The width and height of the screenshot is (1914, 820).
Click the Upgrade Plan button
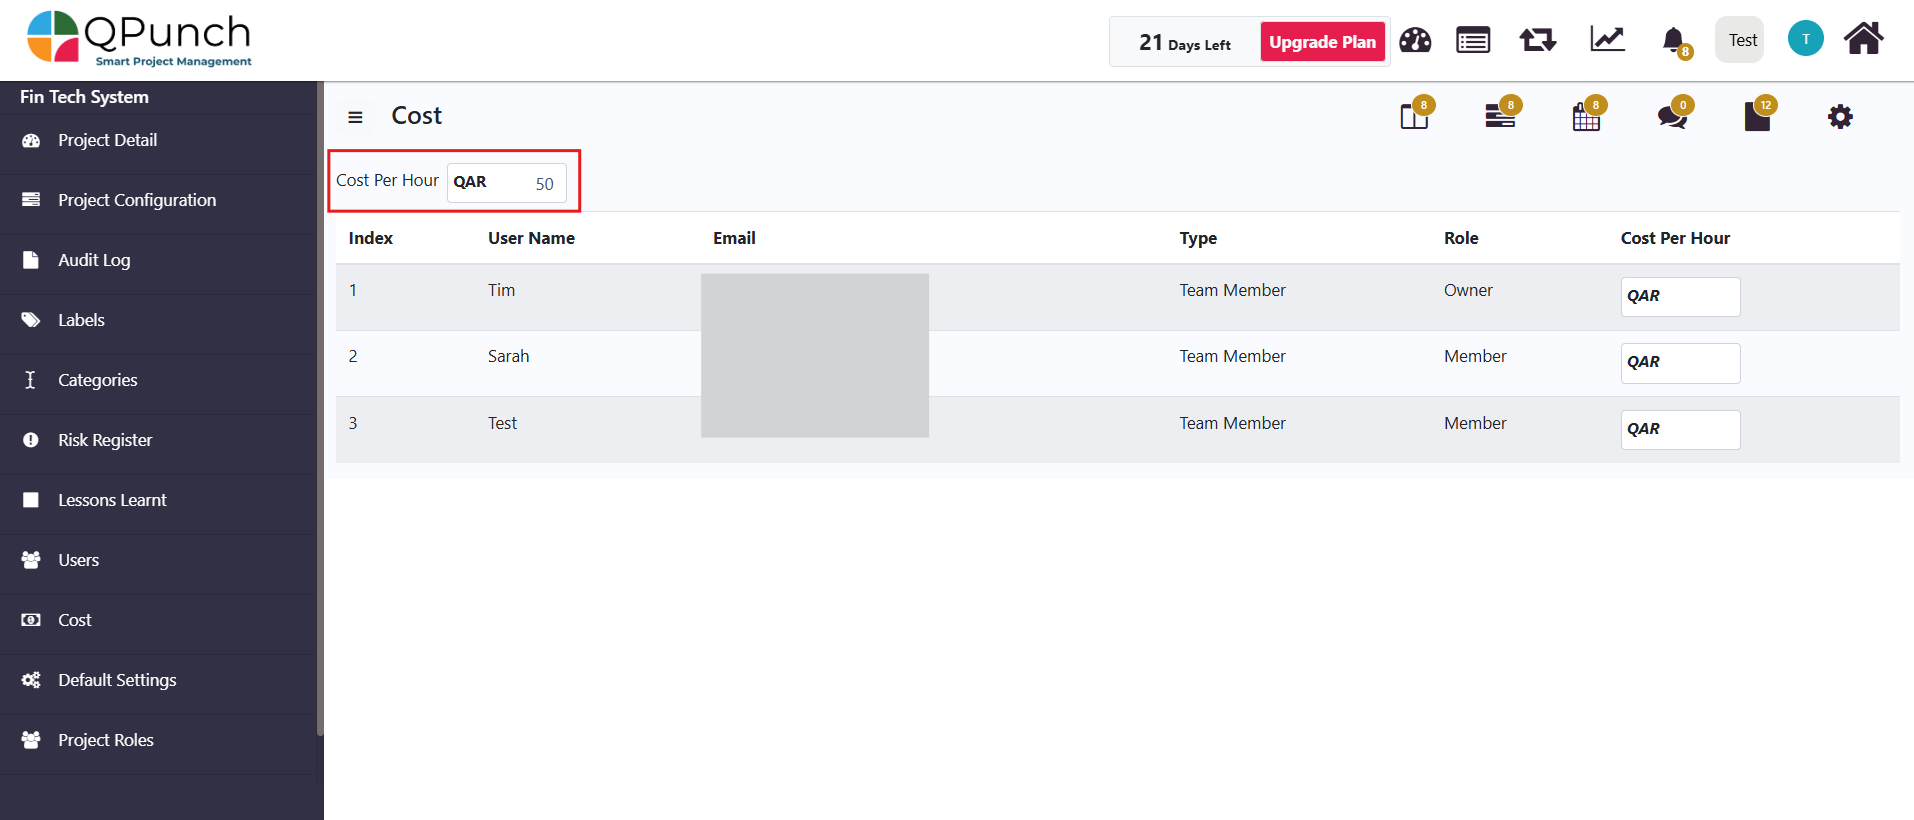pos(1322,42)
